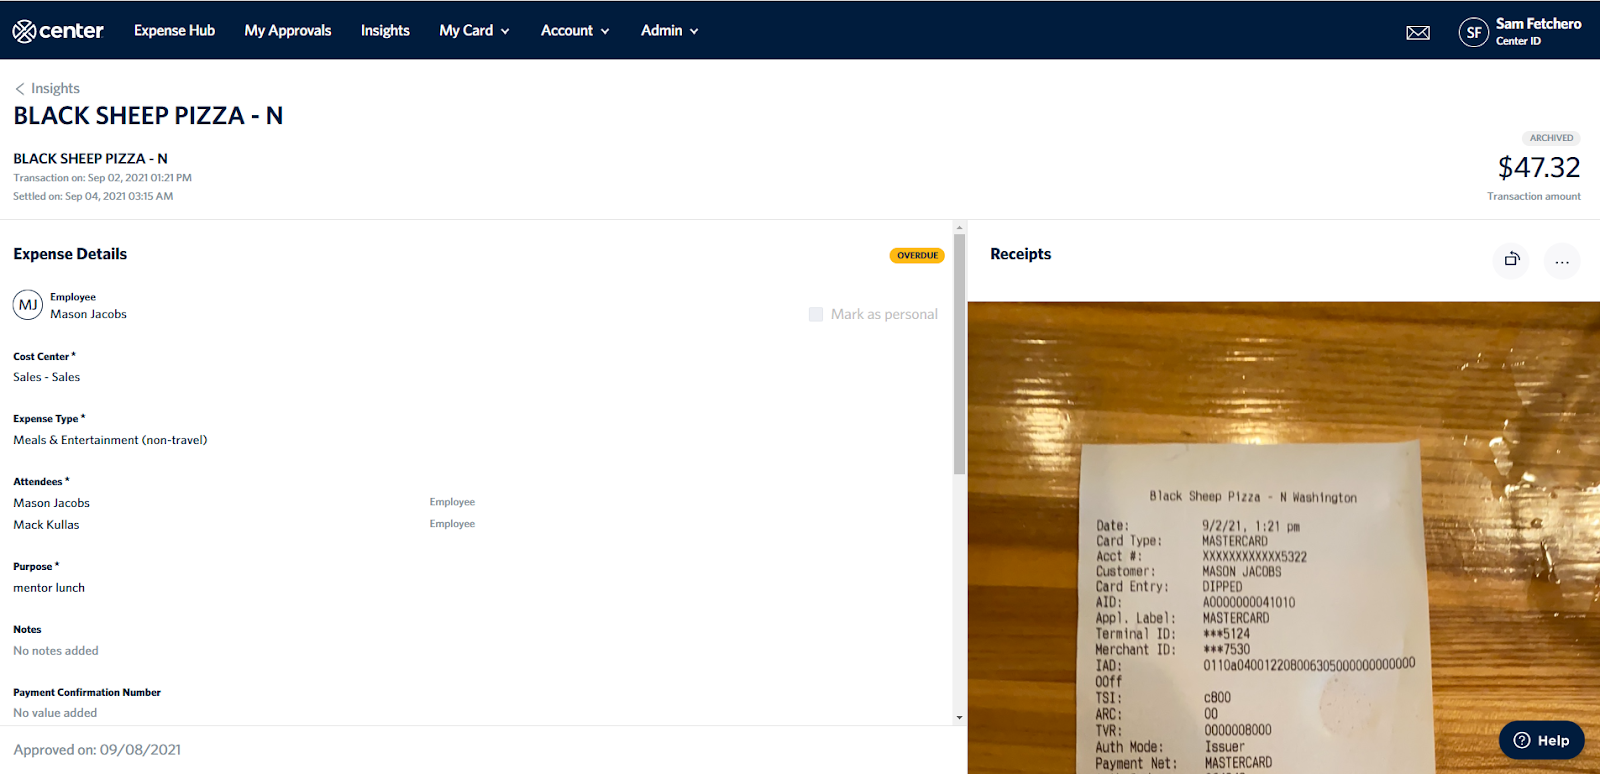Open the Insights navigation tab
This screenshot has height=774, width=1600.
tap(385, 31)
